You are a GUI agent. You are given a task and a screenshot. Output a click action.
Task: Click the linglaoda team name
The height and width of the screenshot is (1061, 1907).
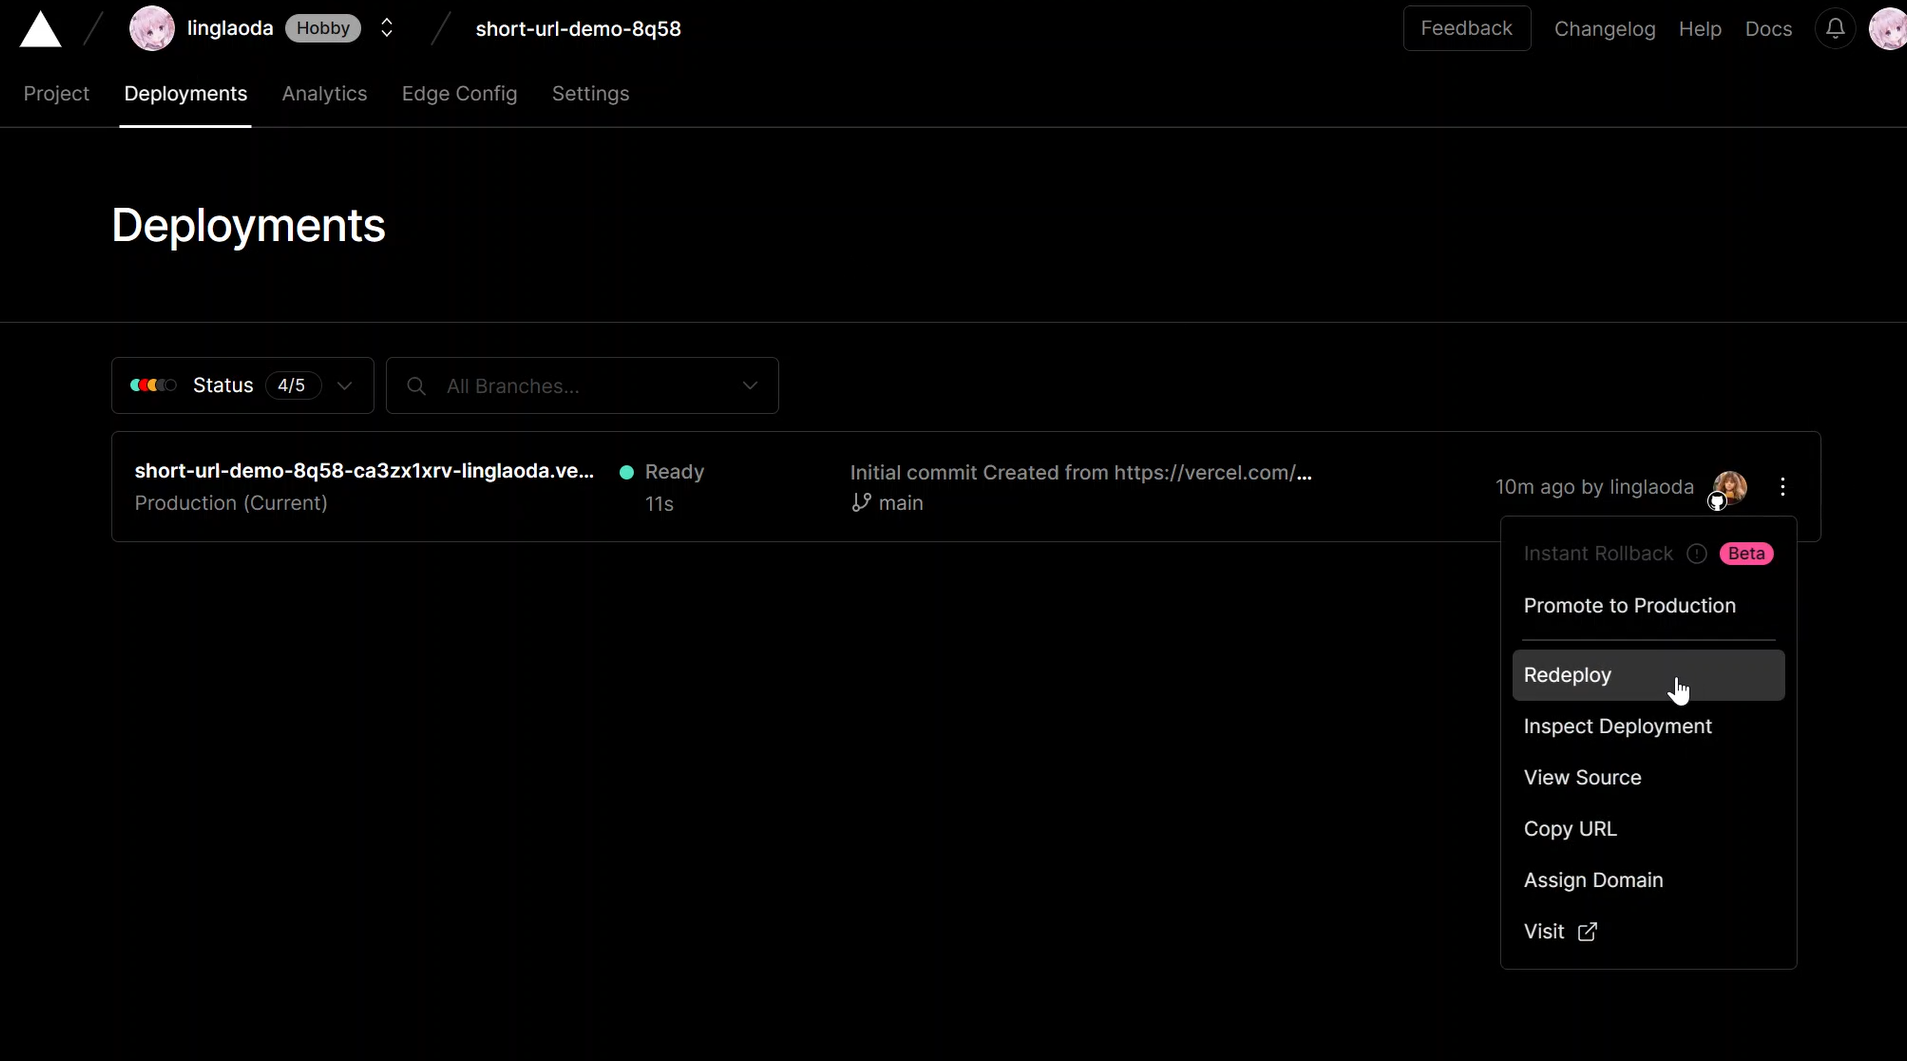[230, 28]
